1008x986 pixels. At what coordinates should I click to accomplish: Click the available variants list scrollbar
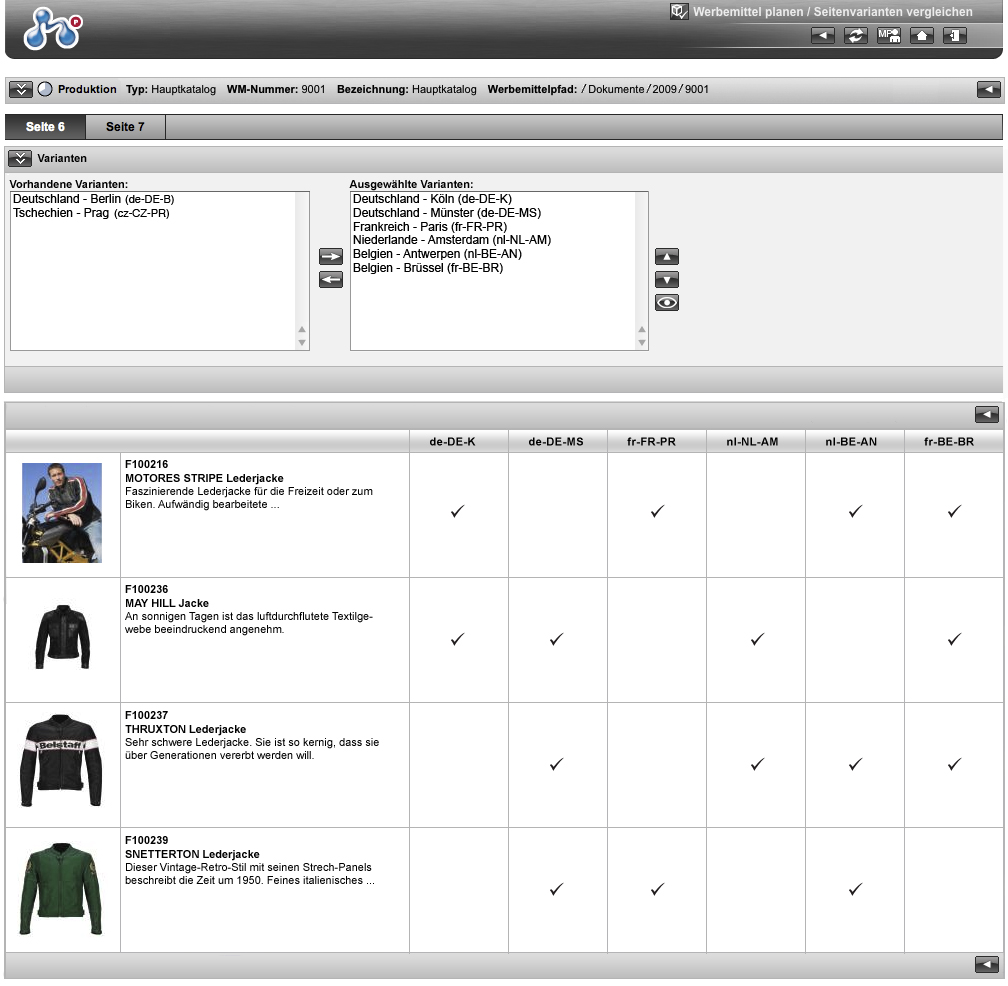[x=302, y=271]
